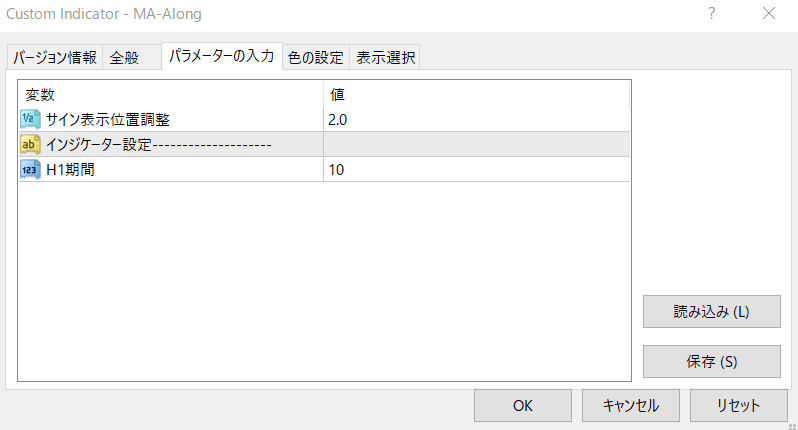Click the 保存 (S) button
Image resolution: width=798 pixels, height=430 pixels.
pos(711,361)
